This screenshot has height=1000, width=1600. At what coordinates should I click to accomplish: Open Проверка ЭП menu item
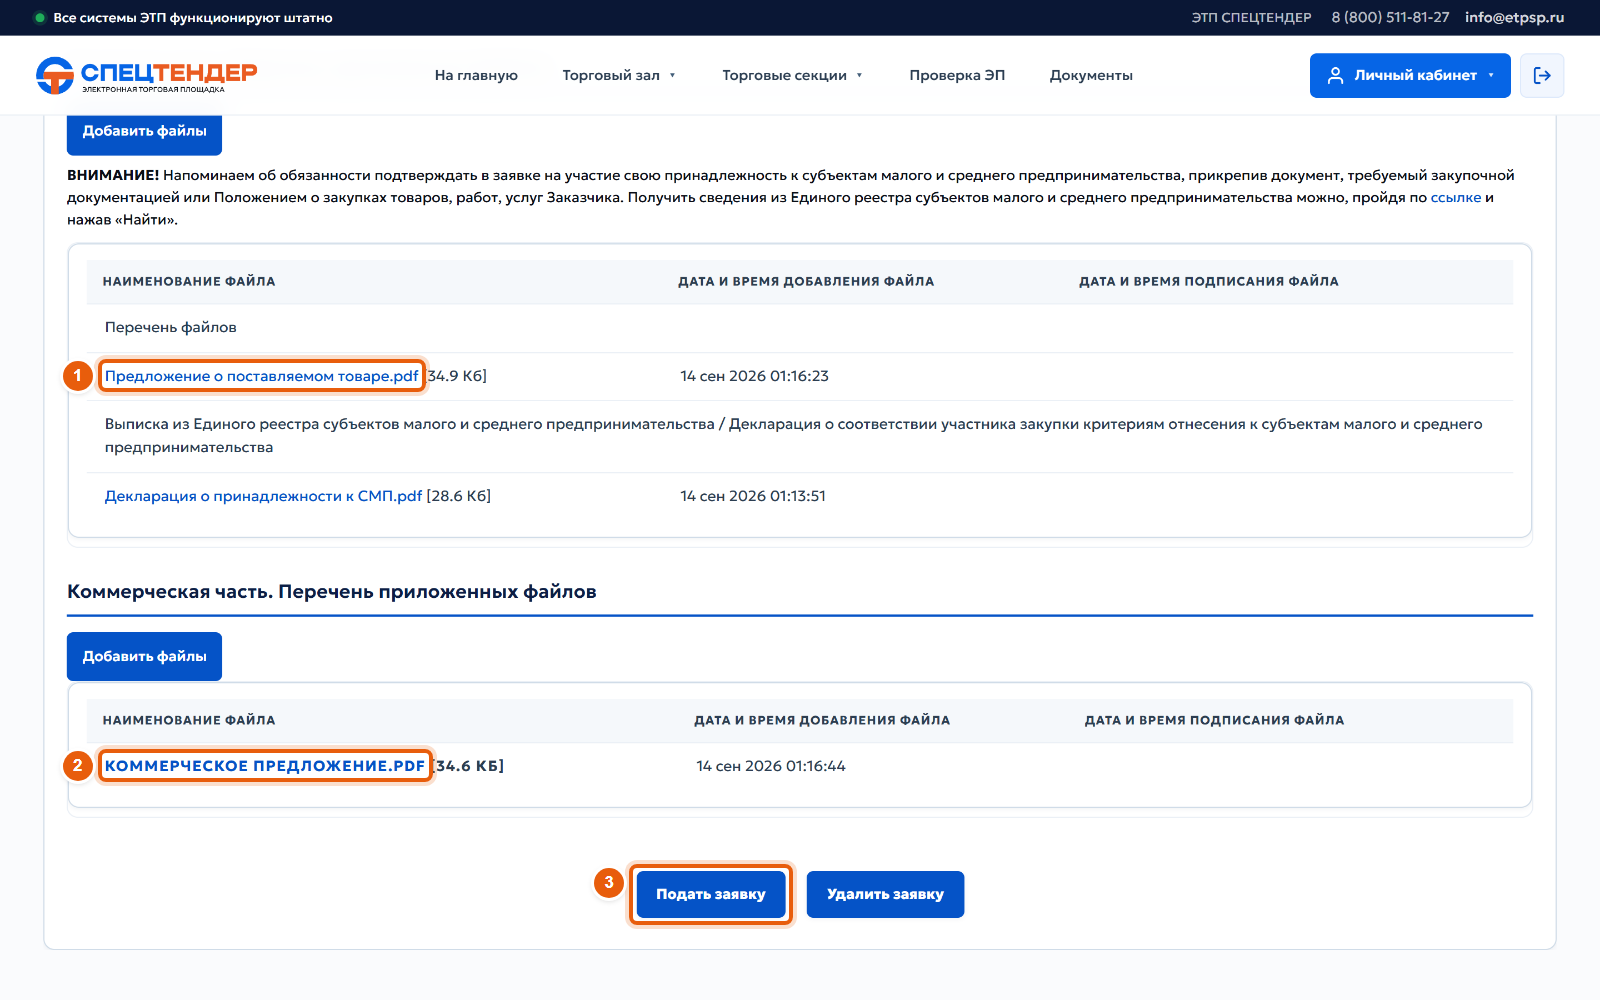tap(957, 75)
